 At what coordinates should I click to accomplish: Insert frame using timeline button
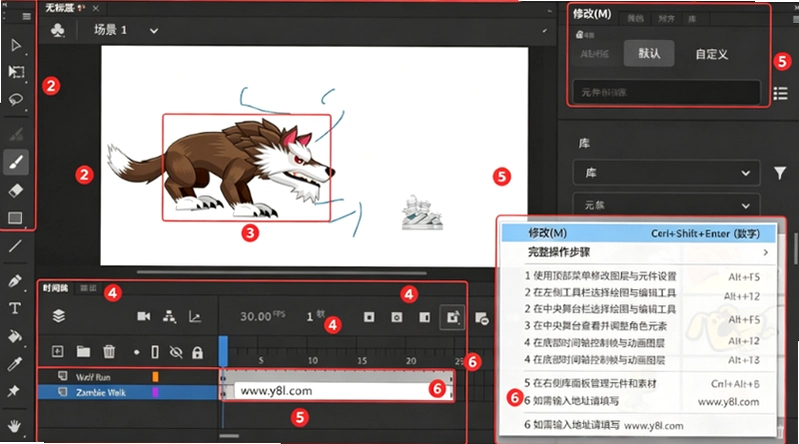coord(424,317)
